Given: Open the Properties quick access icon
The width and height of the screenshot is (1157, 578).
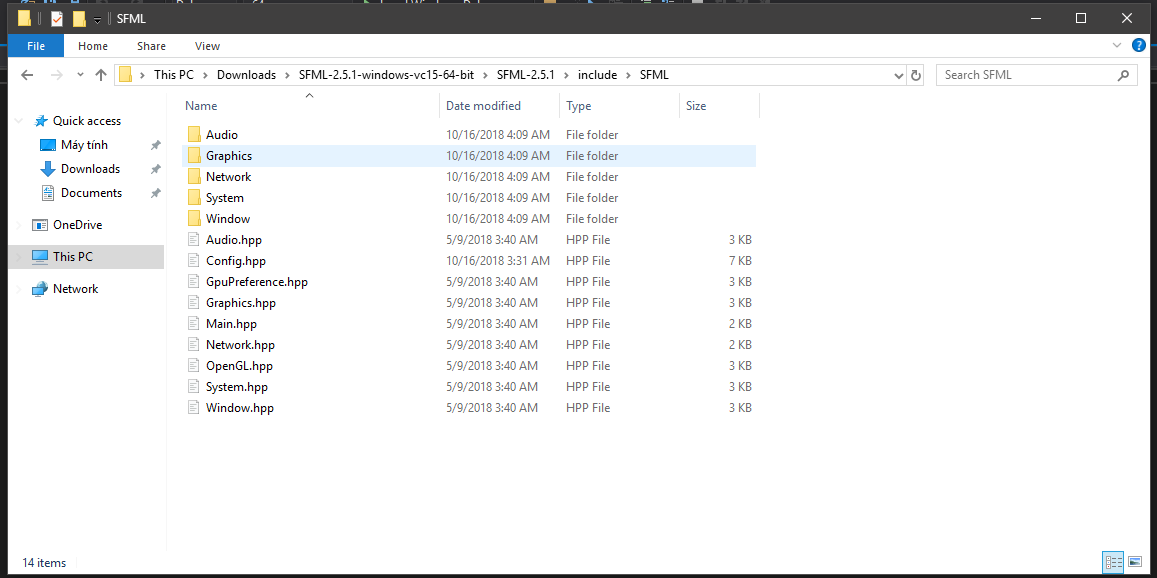Looking at the screenshot, I should click(x=56, y=18).
